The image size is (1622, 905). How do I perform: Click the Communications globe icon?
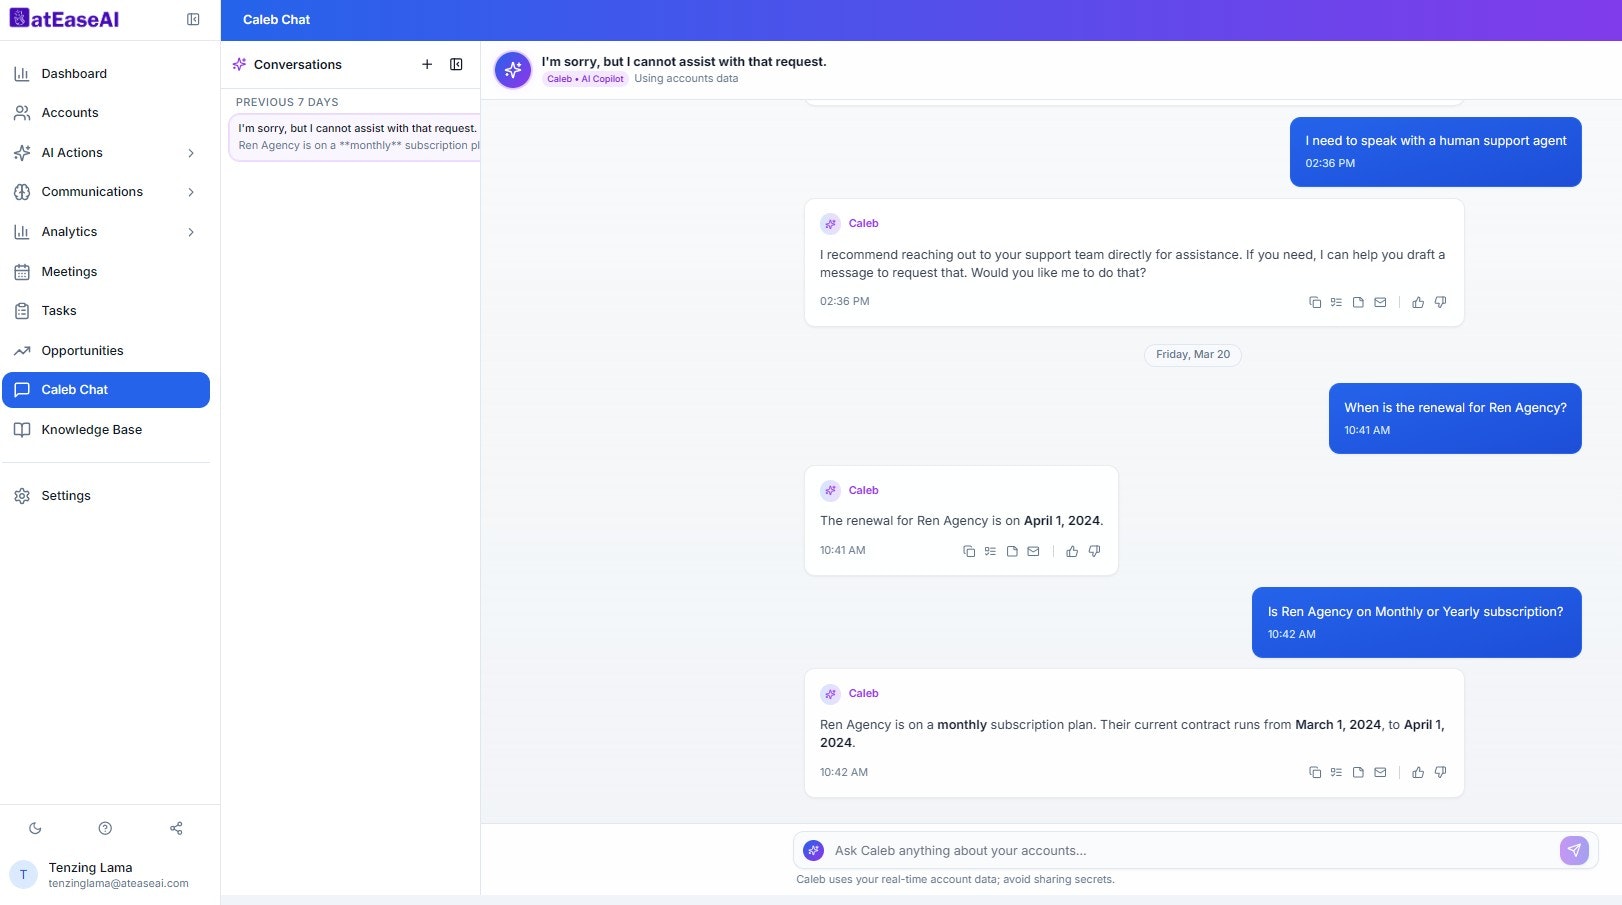(x=22, y=192)
